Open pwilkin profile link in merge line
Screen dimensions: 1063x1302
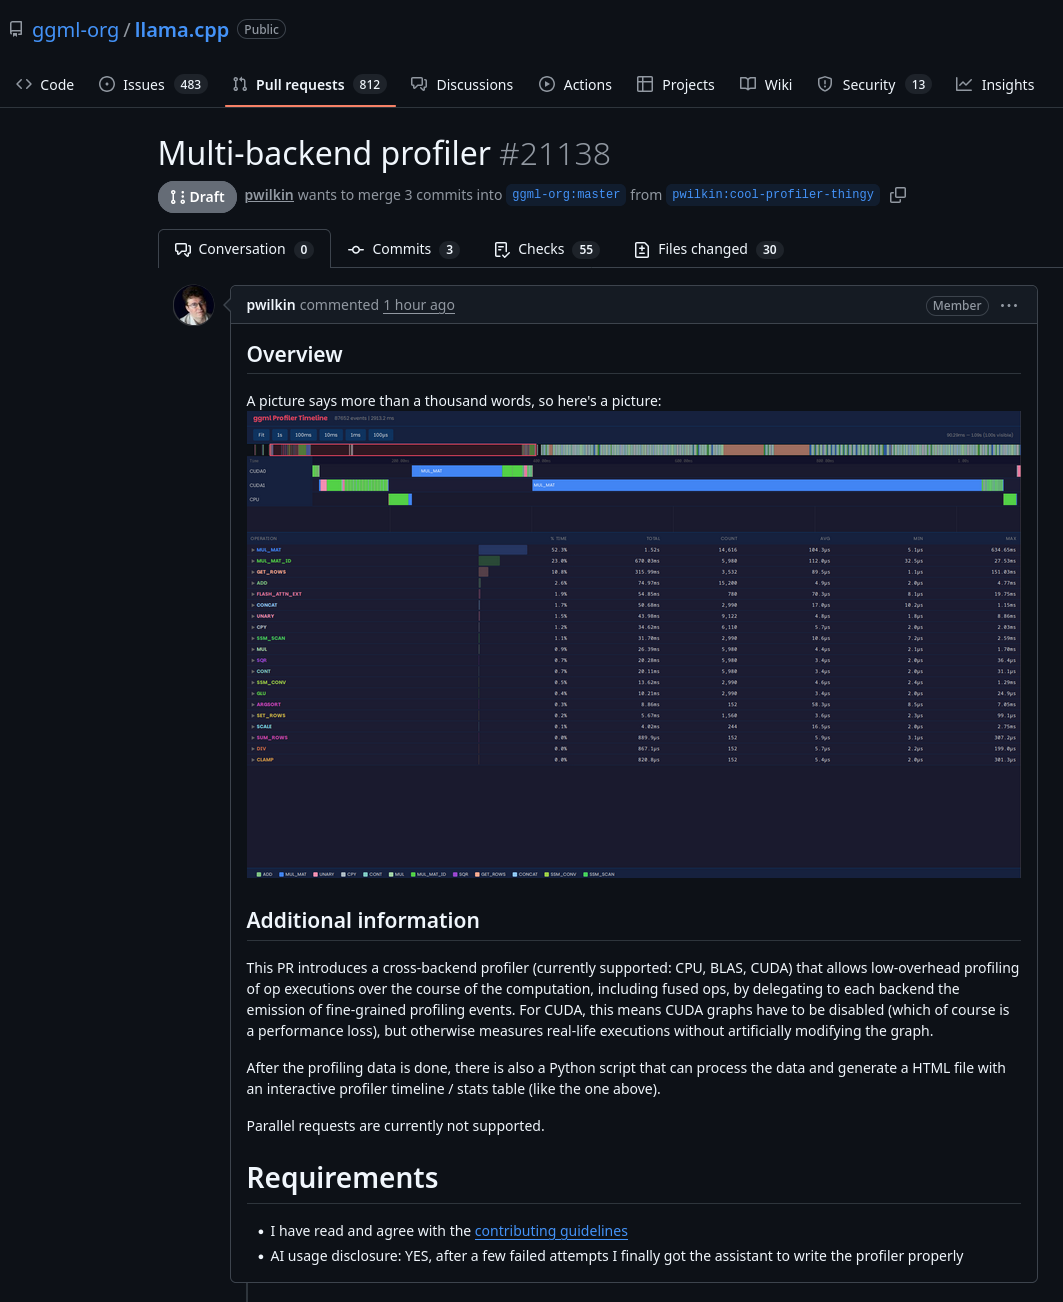point(269,195)
